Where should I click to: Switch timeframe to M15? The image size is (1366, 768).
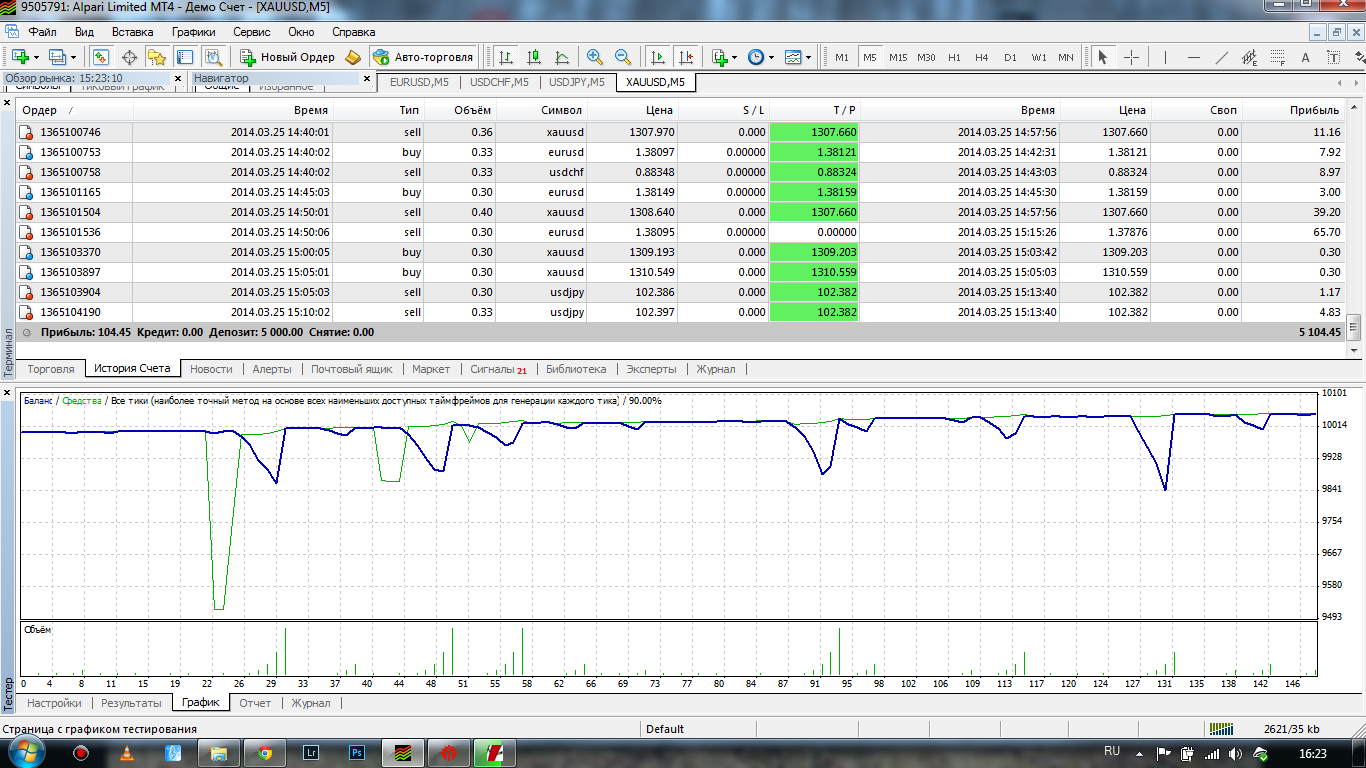pos(898,57)
